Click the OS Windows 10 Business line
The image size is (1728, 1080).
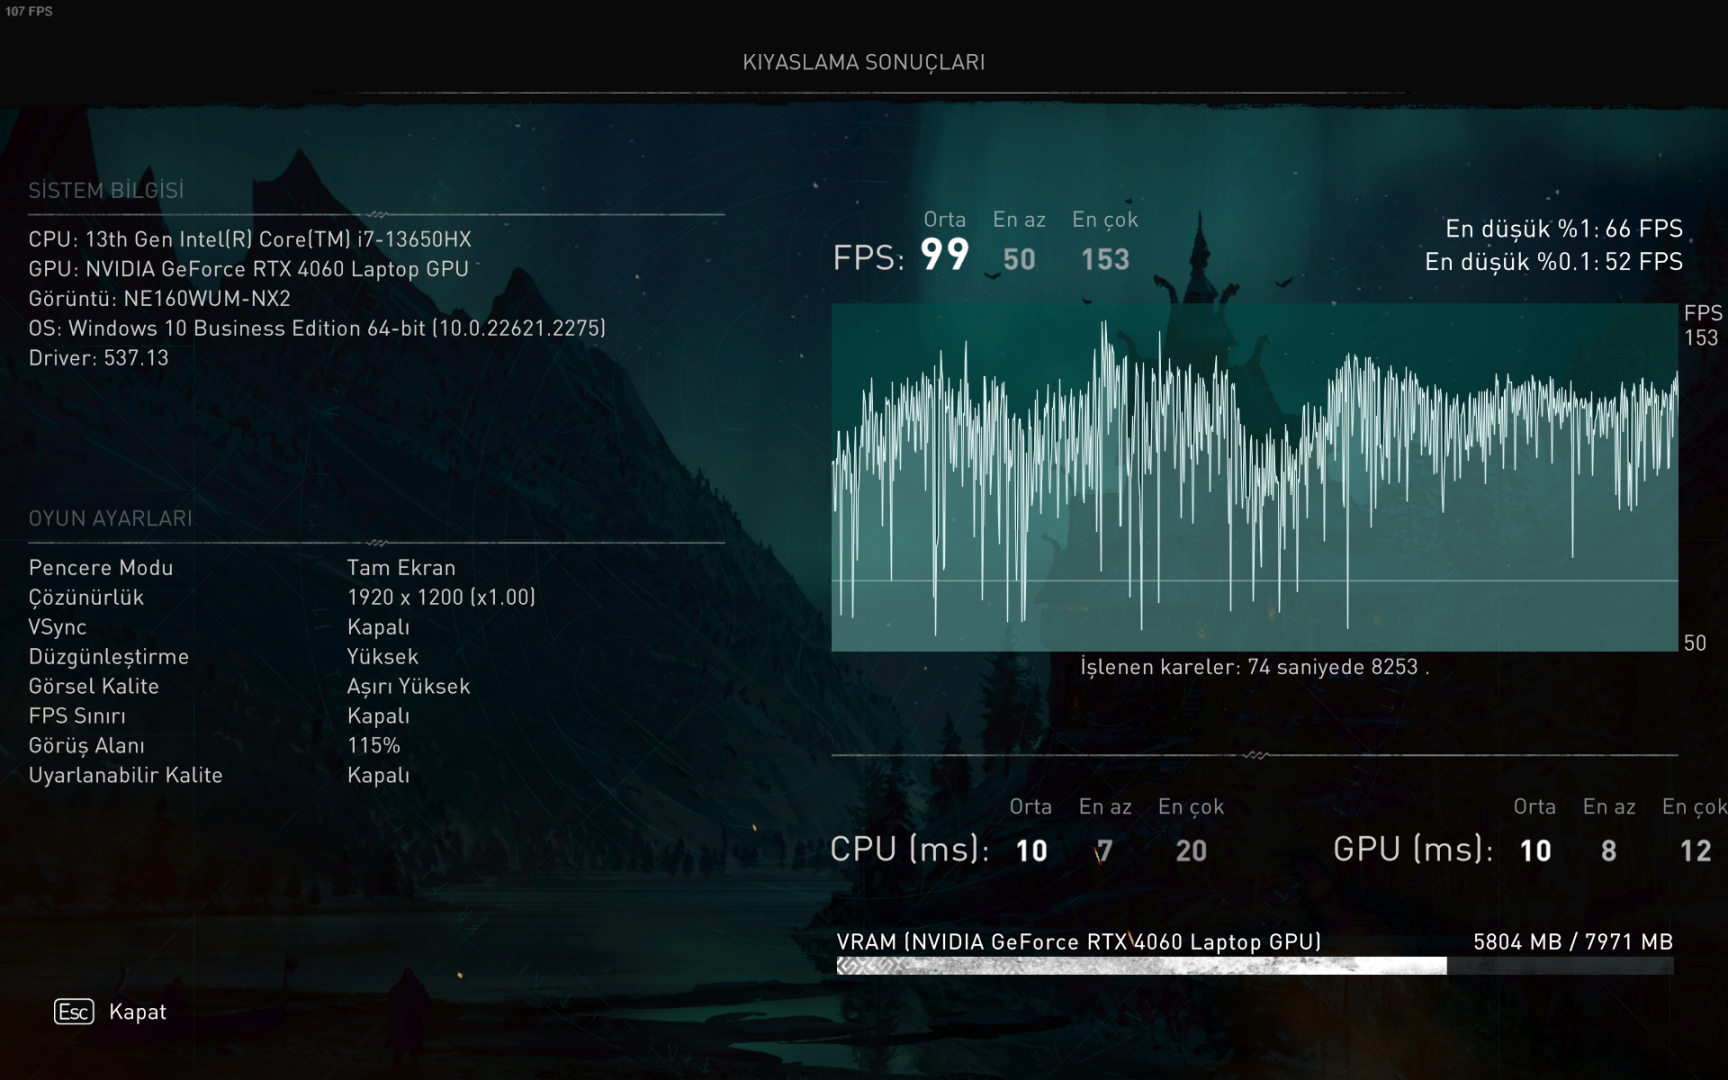(317, 328)
